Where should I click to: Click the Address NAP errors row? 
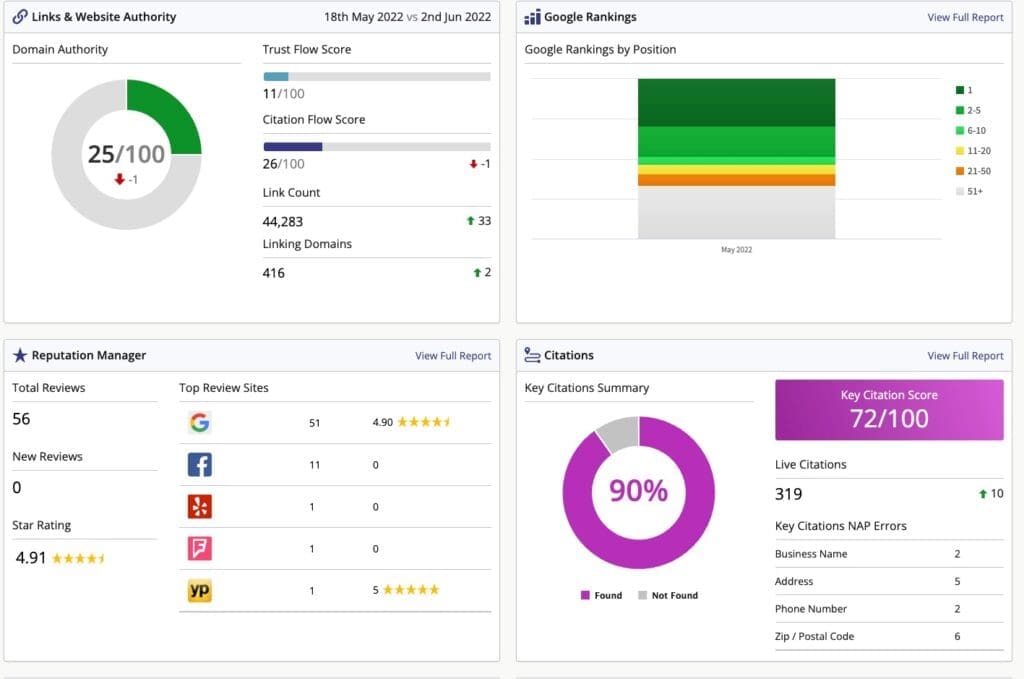(889, 581)
